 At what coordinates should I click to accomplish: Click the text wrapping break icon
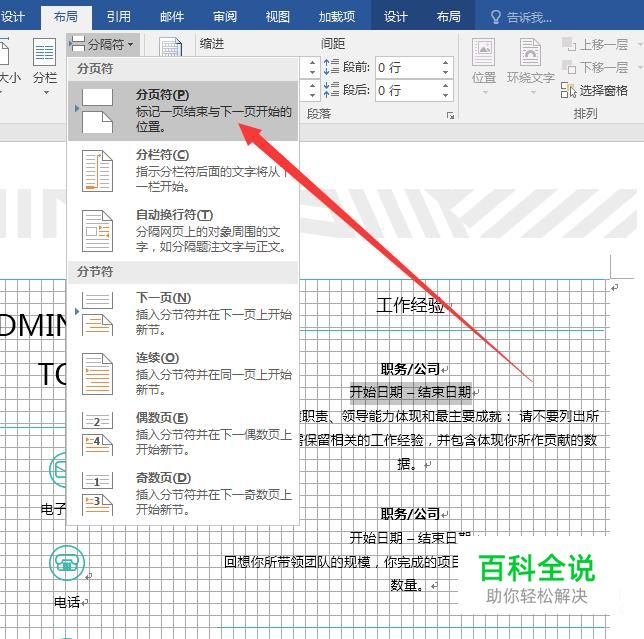(97, 231)
